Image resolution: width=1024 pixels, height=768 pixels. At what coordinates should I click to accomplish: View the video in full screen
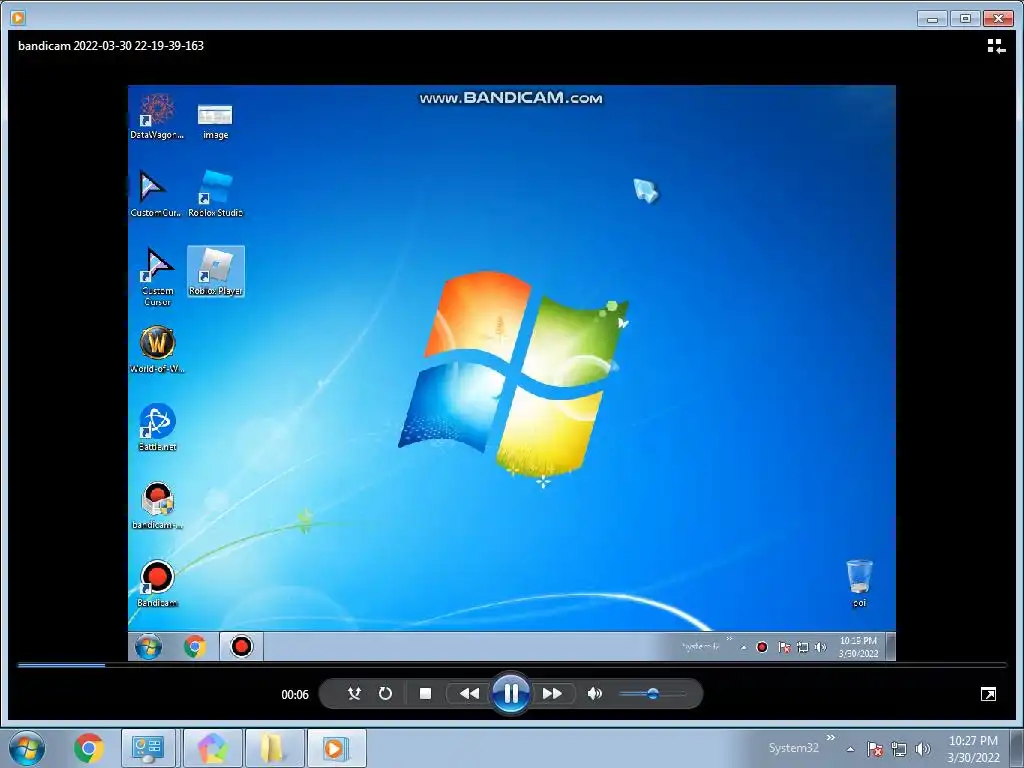point(988,694)
